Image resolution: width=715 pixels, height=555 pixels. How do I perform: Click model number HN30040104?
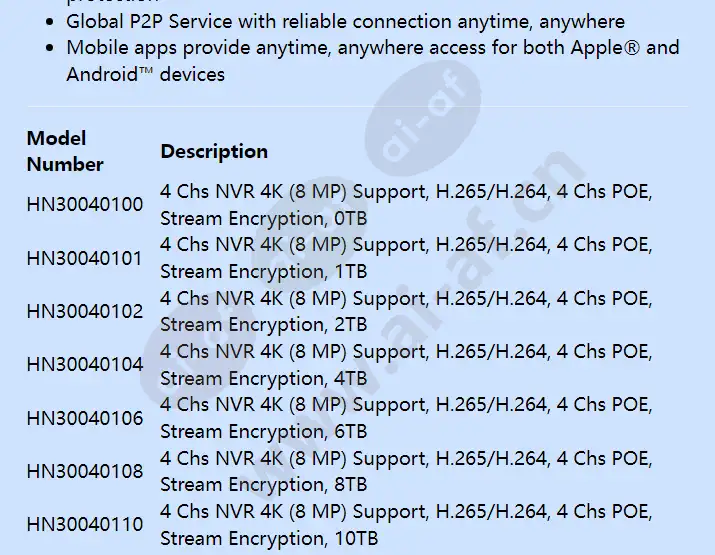point(85,364)
